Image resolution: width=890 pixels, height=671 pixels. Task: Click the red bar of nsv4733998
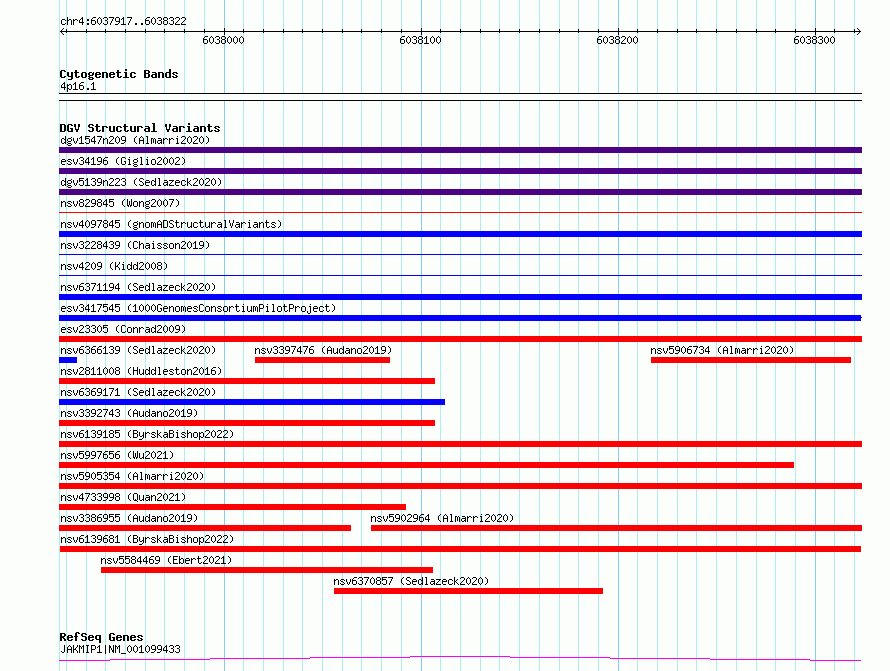point(233,507)
